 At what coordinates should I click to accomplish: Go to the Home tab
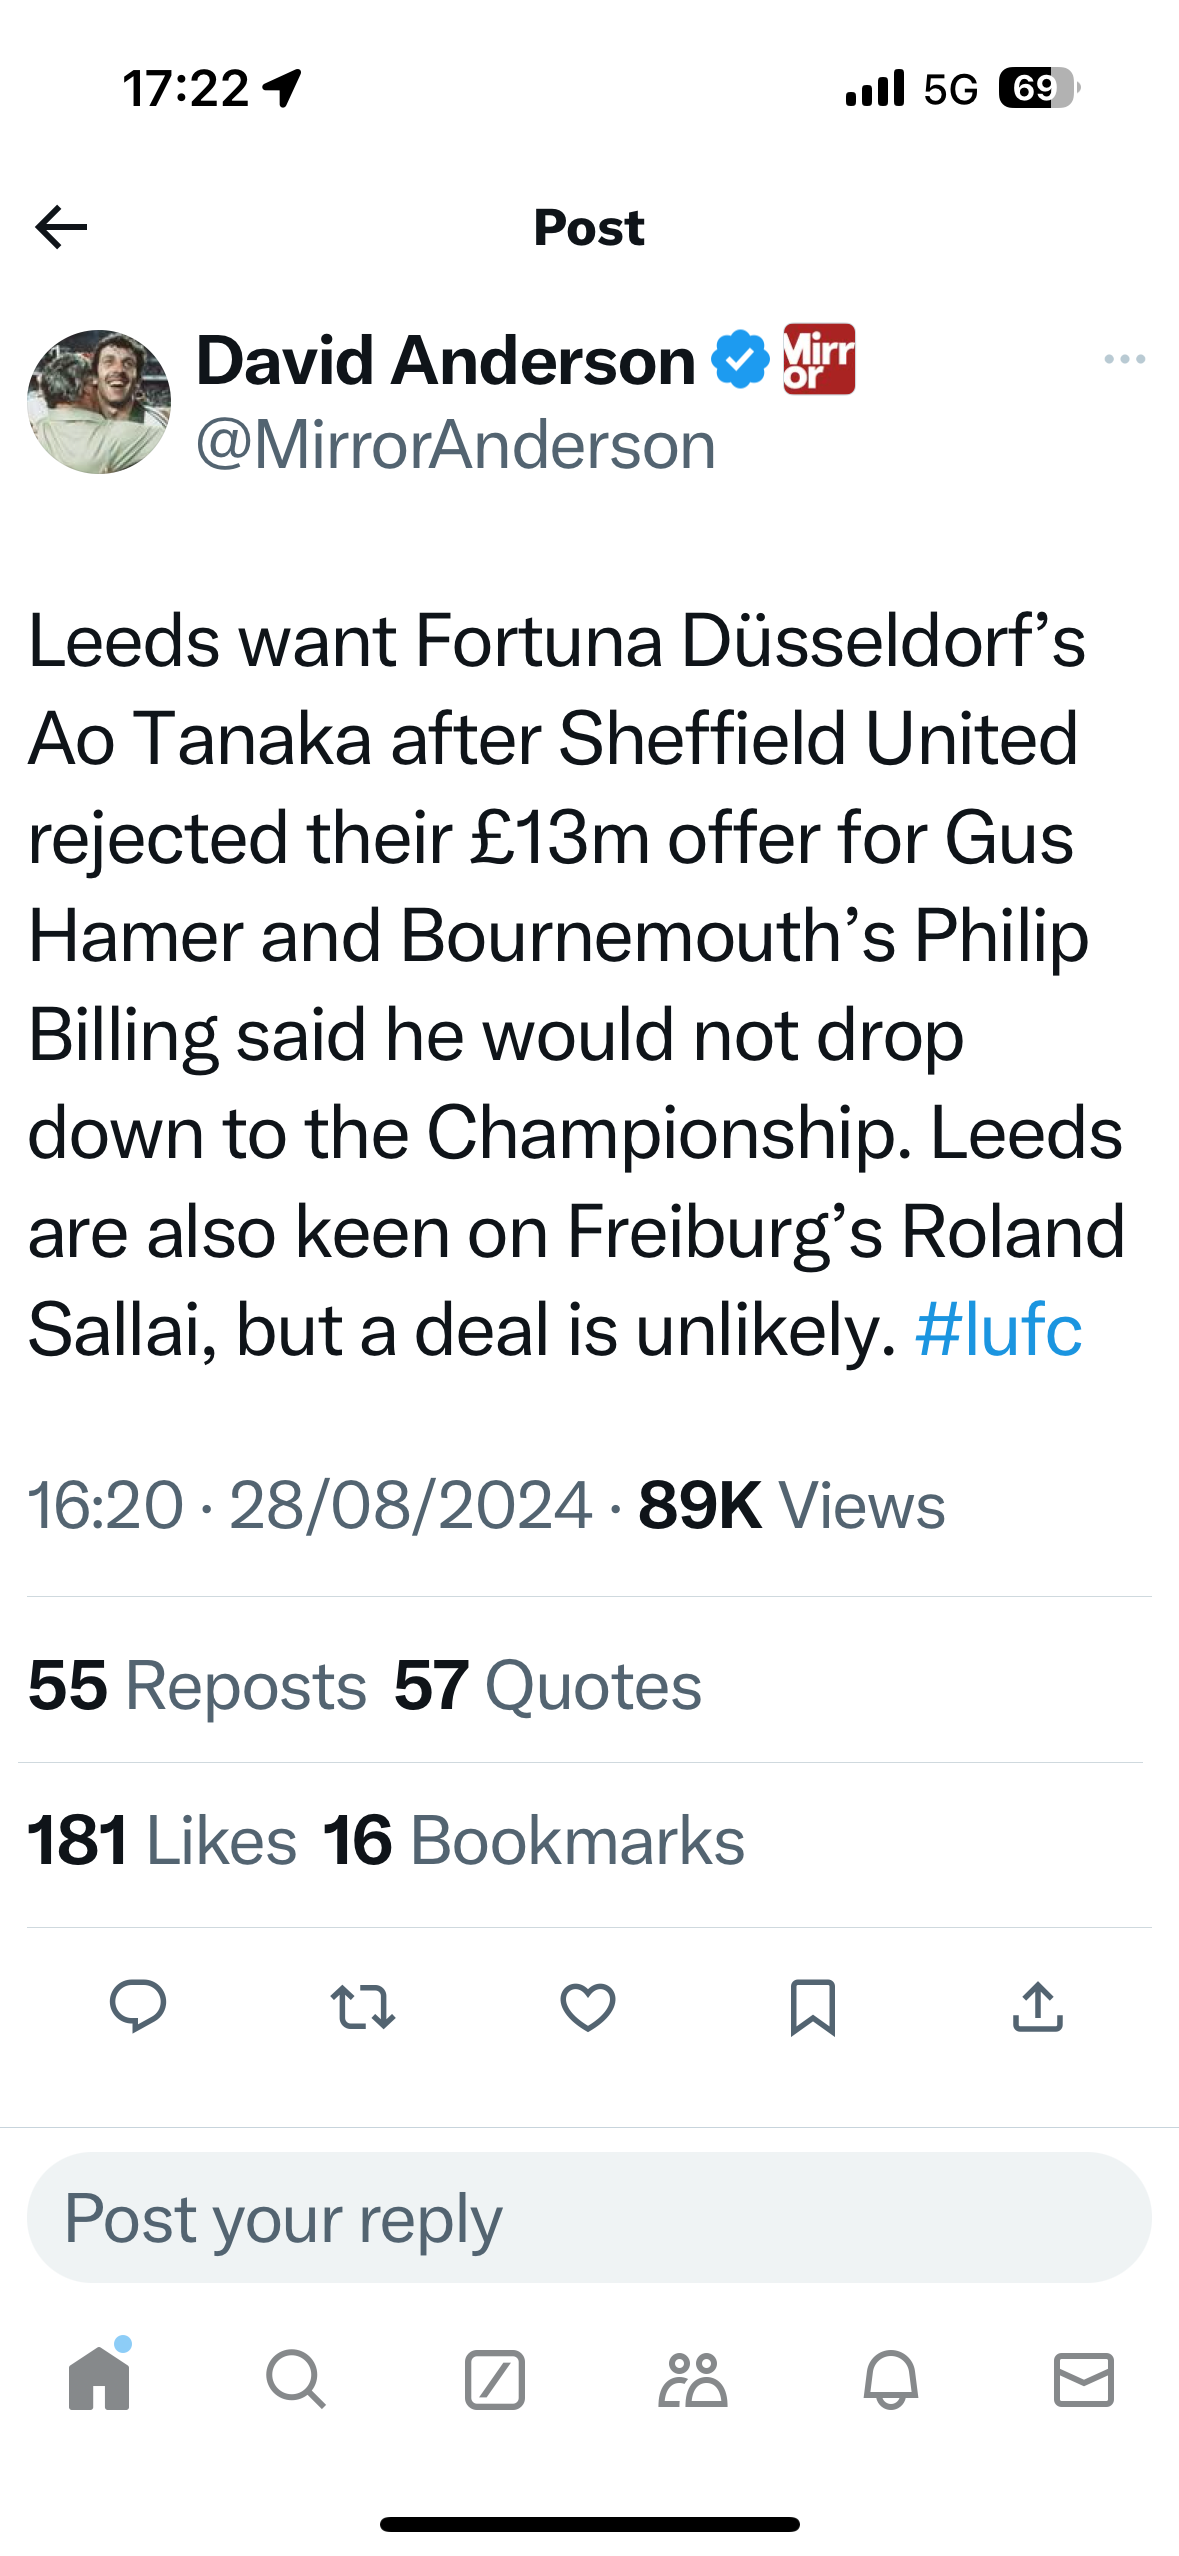(x=99, y=2378)
